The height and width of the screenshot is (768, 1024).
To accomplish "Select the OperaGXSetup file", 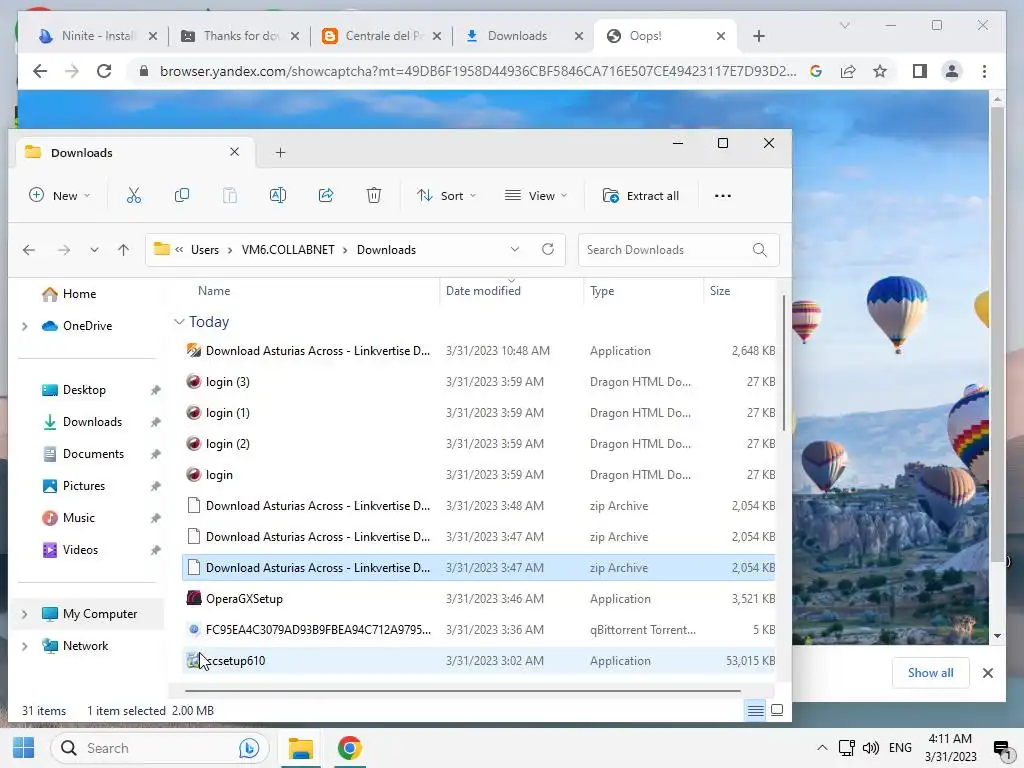I will 479,599.
